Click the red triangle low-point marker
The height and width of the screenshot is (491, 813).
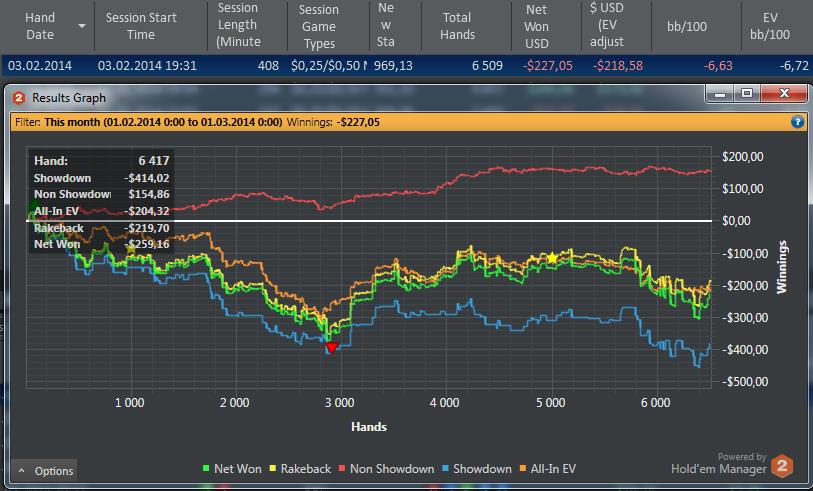pos(331,347)
